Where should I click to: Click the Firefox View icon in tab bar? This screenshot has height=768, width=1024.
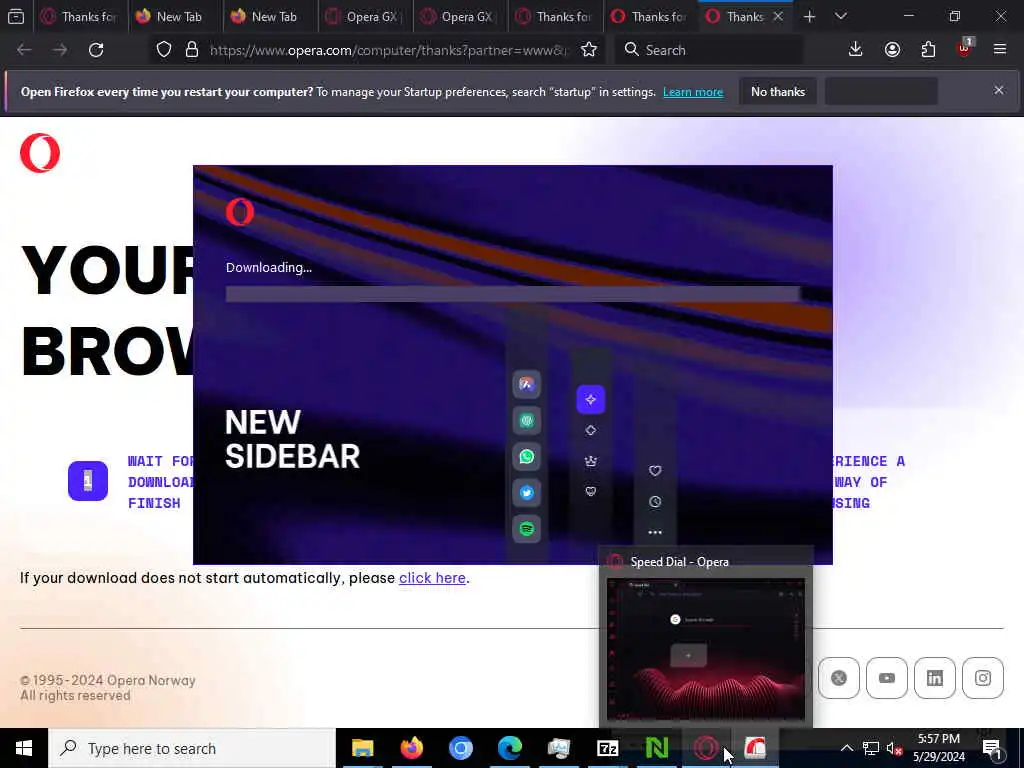(x=16, y=16)
